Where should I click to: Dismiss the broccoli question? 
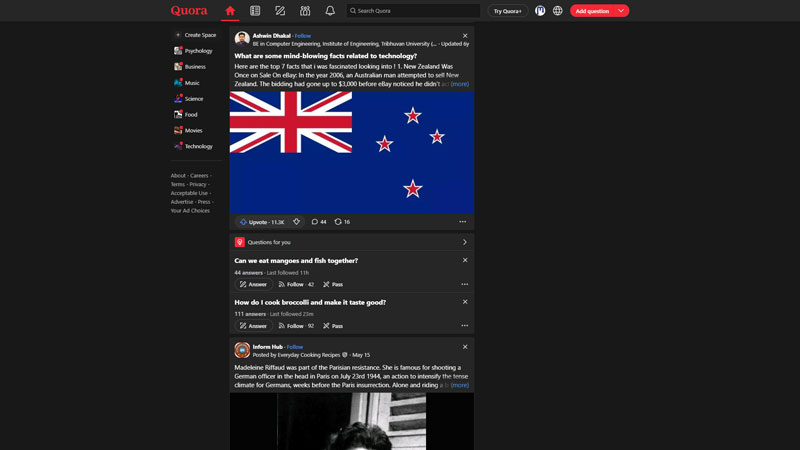point(465,302)
